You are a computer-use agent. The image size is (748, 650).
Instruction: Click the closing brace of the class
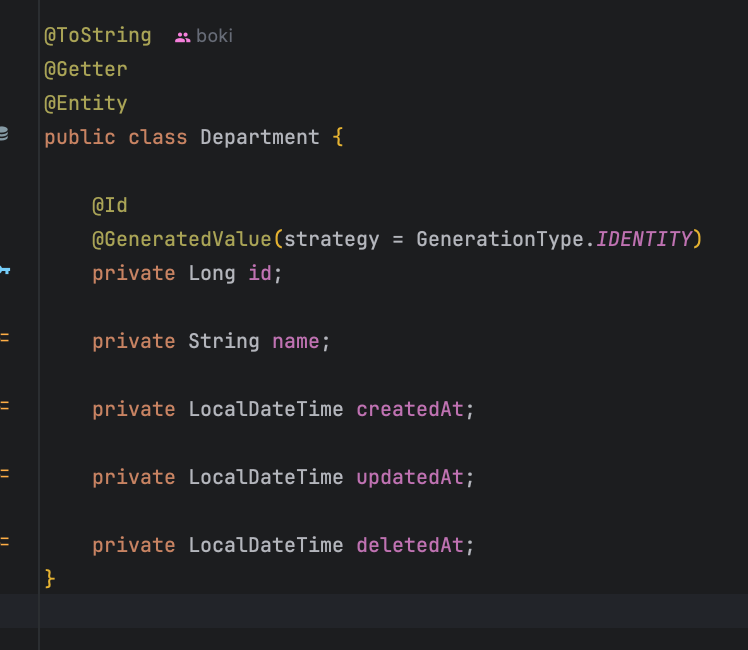click(x=50, y=579)
